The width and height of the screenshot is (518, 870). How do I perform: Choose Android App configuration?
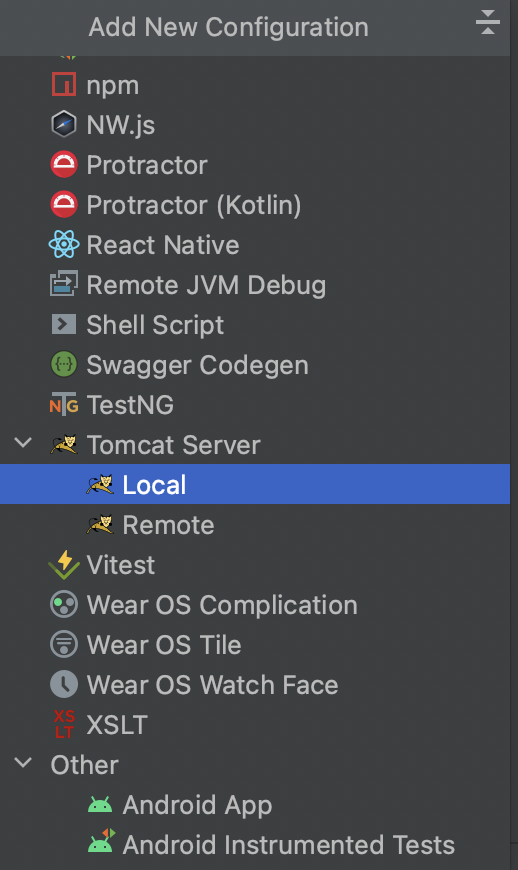pyautogui.click(x=197, y=805)
